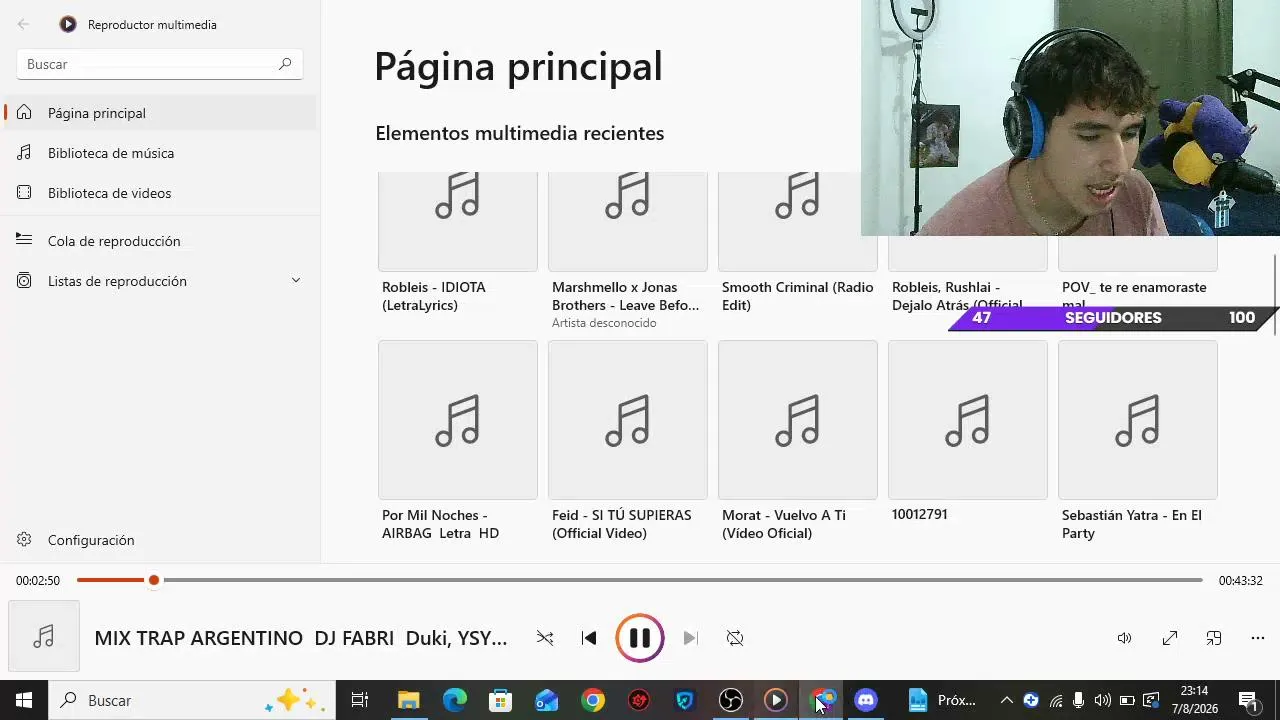The image size is (1280, 720).
Task: Open Cola de reproducción
Action: click(x=160, y=241)
